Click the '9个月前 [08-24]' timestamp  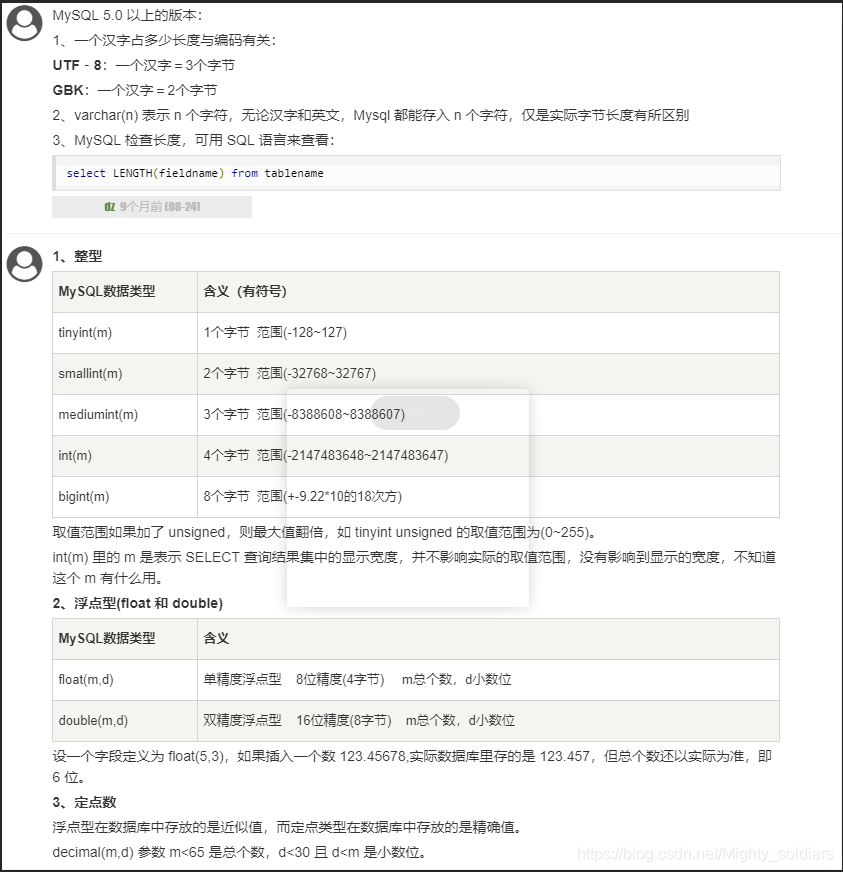[160, 207]
